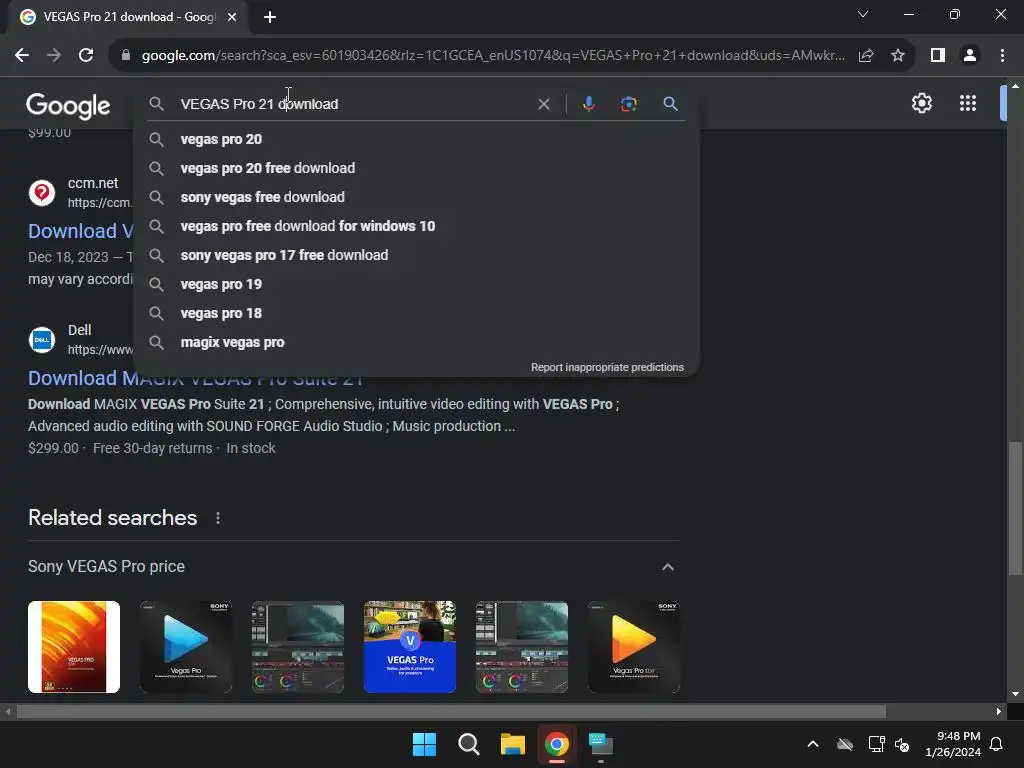Show hidden system tray icons
Screen dimensions: 1024x768
tap(812, 744)
